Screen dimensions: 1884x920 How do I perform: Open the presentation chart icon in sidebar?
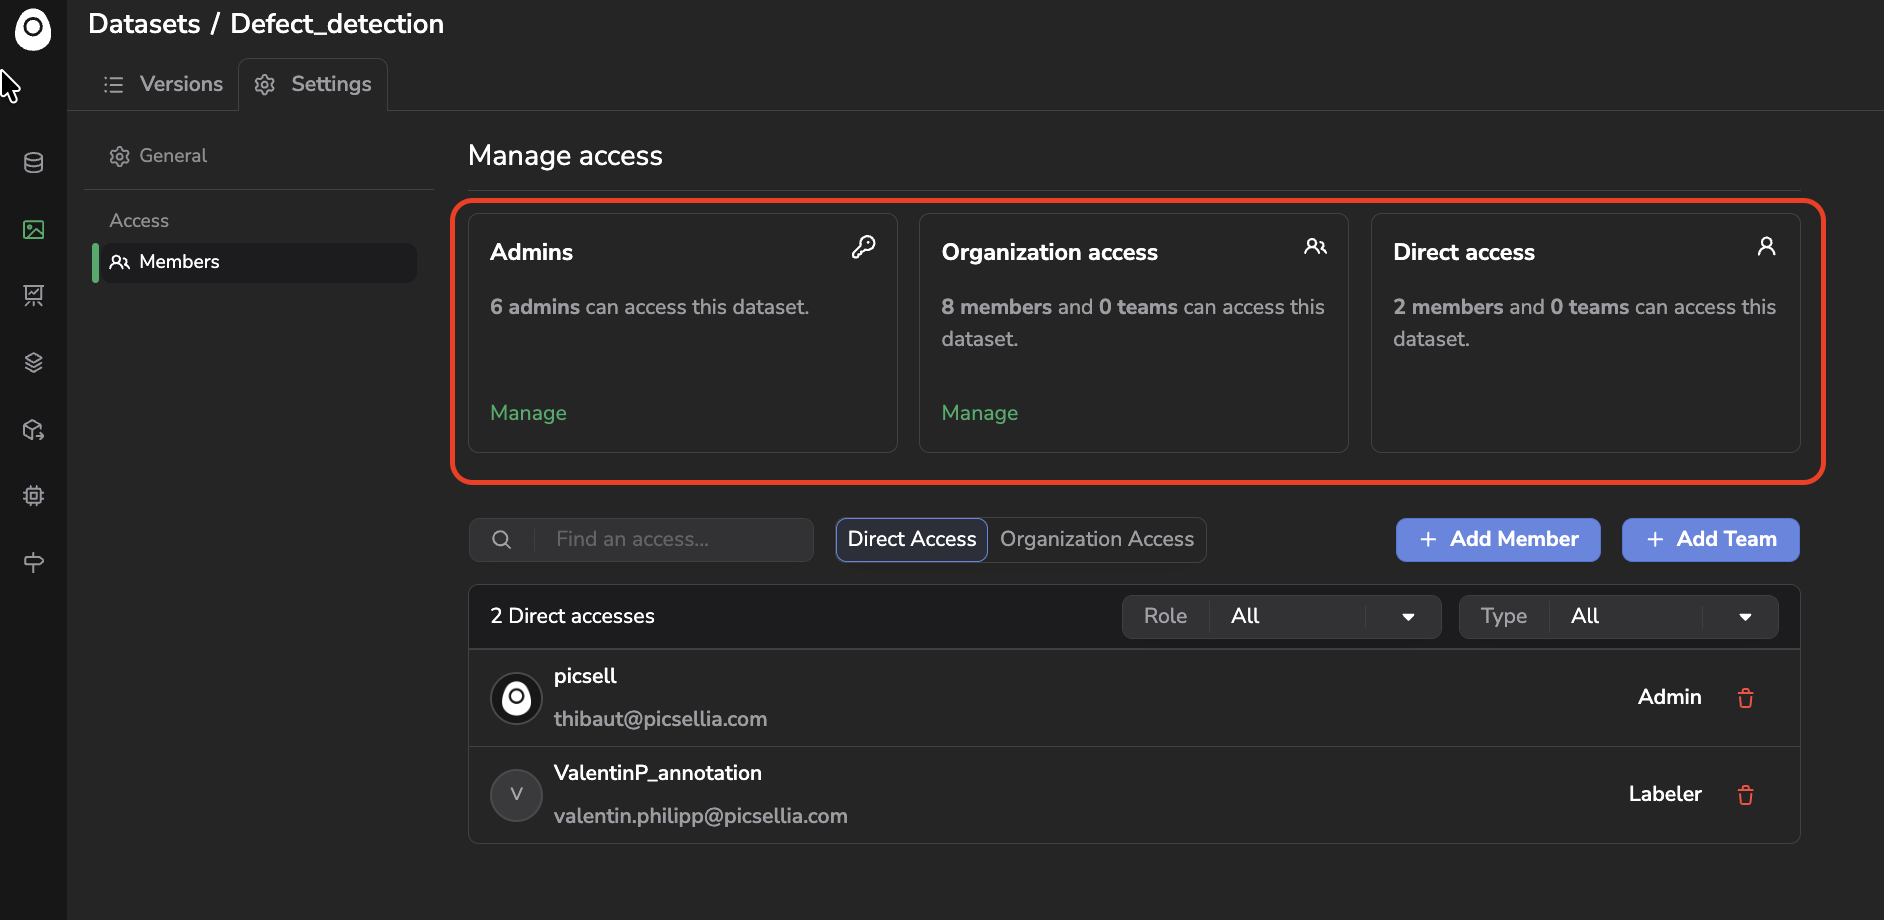(33, 295)
